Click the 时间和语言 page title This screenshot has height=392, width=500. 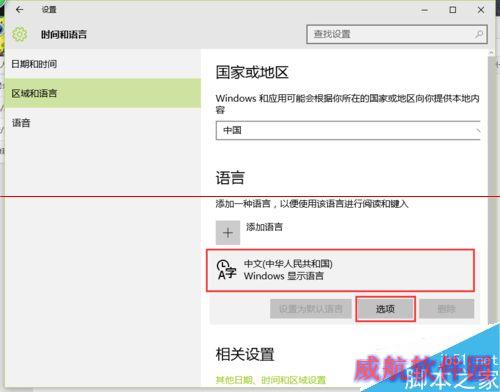click(64, 34)
